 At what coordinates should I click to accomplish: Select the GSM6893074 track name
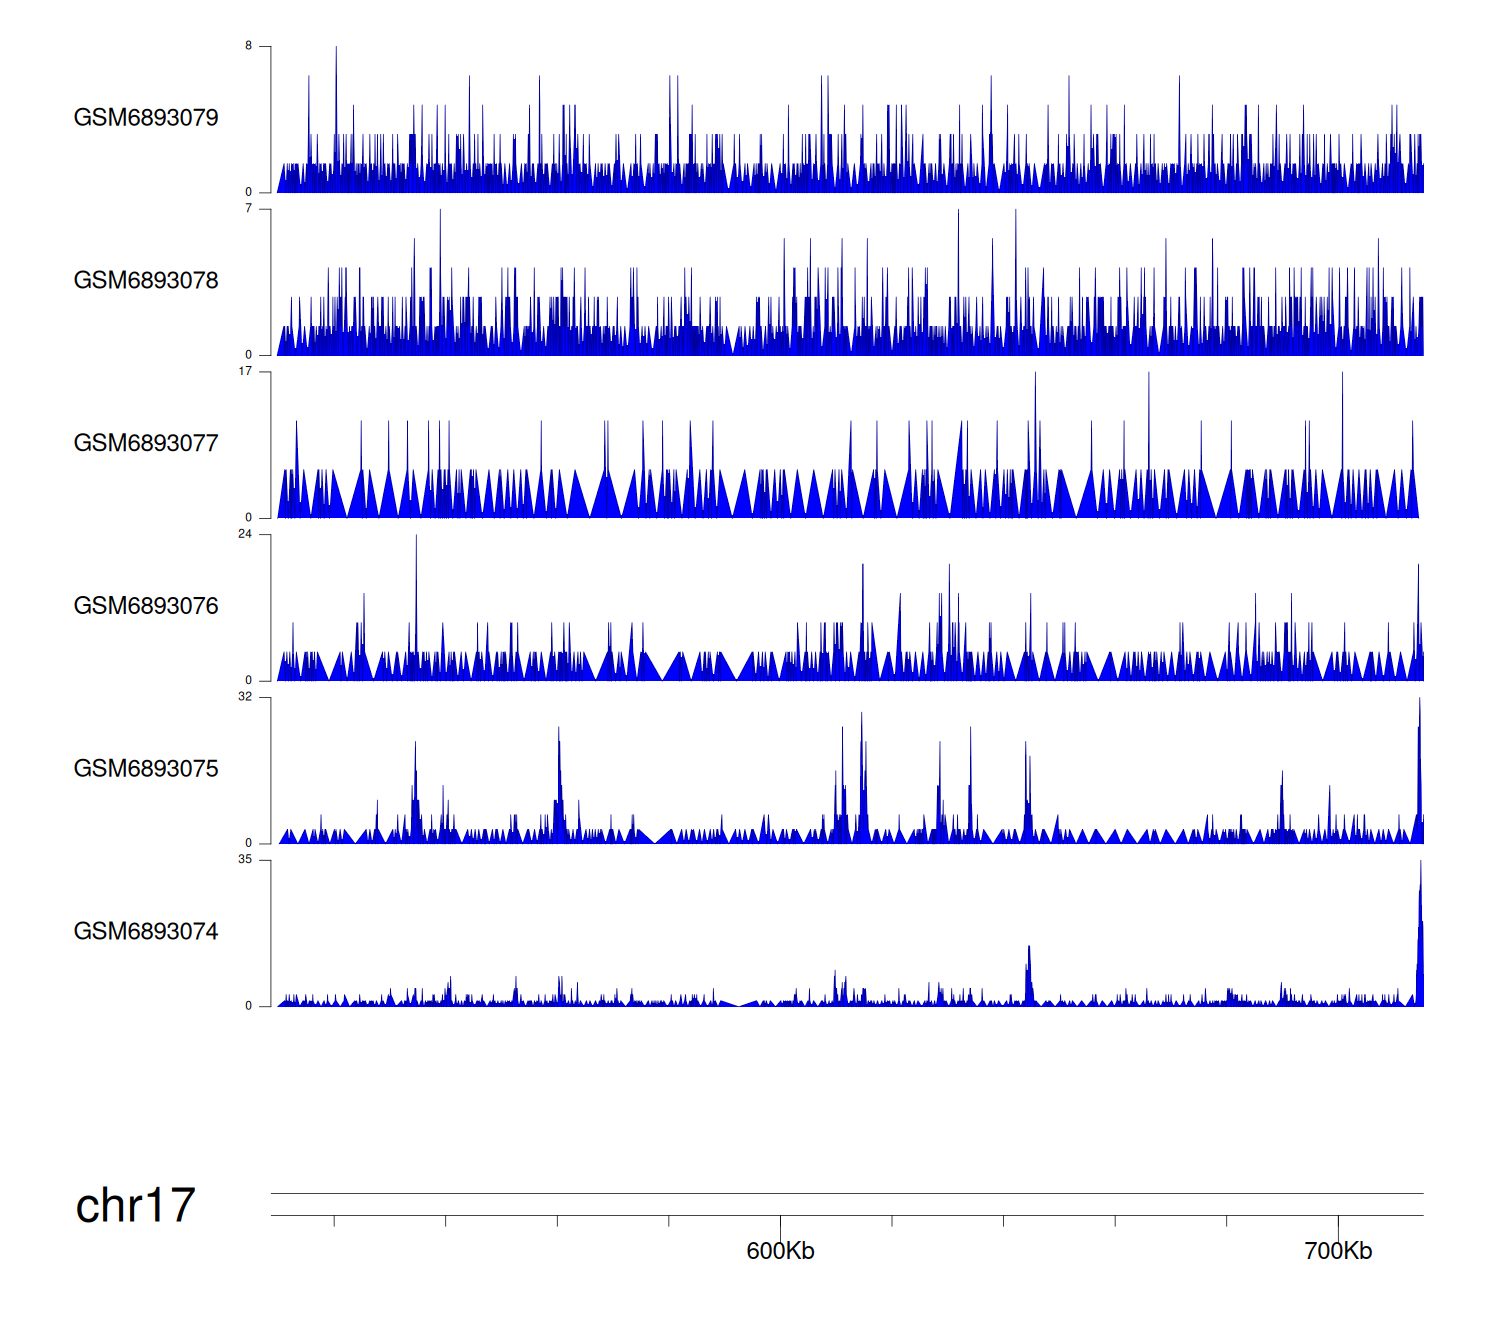(x=146, y=932)
